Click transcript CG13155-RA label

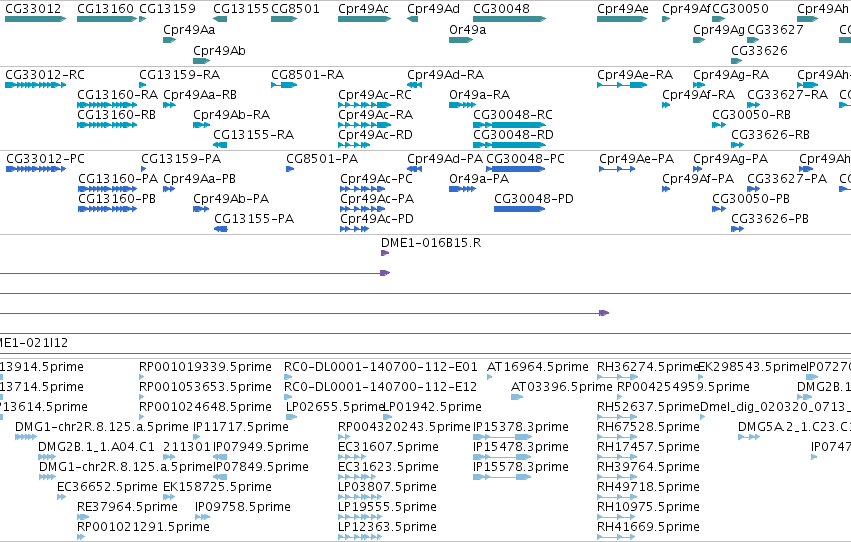click(253, 135)
